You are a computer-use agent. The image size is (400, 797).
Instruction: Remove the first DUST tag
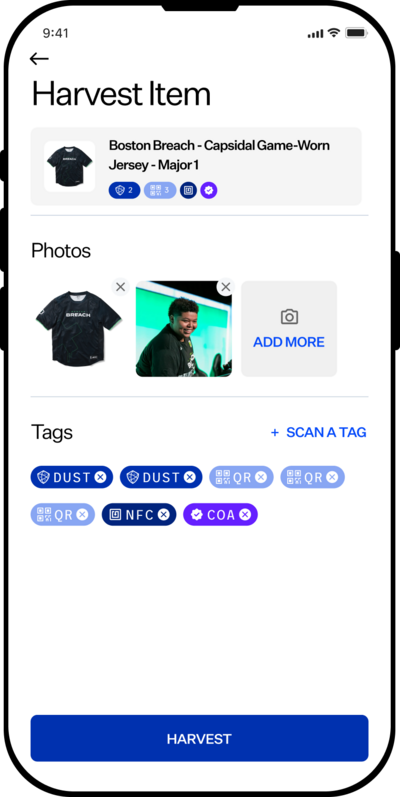pos(100,477)
